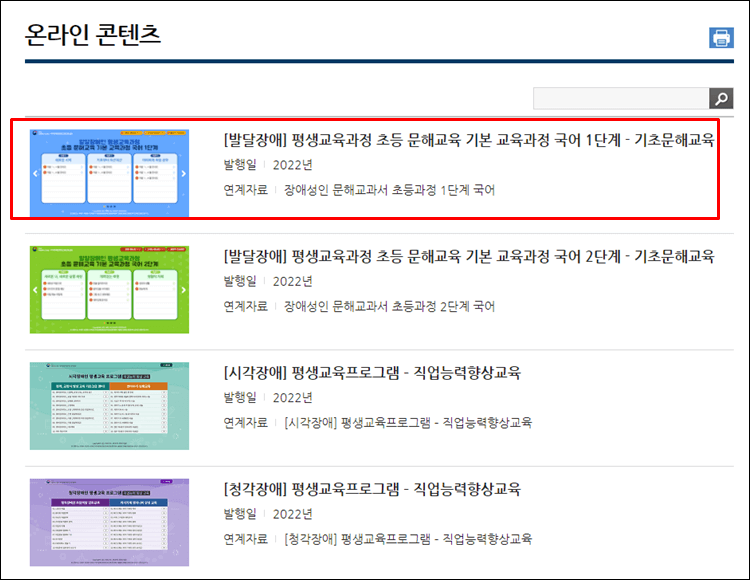This screenshot has width=750, height=580.
Task: Open blue 국어 1단계 thumbnail image
Action: [x=110, y=173]
